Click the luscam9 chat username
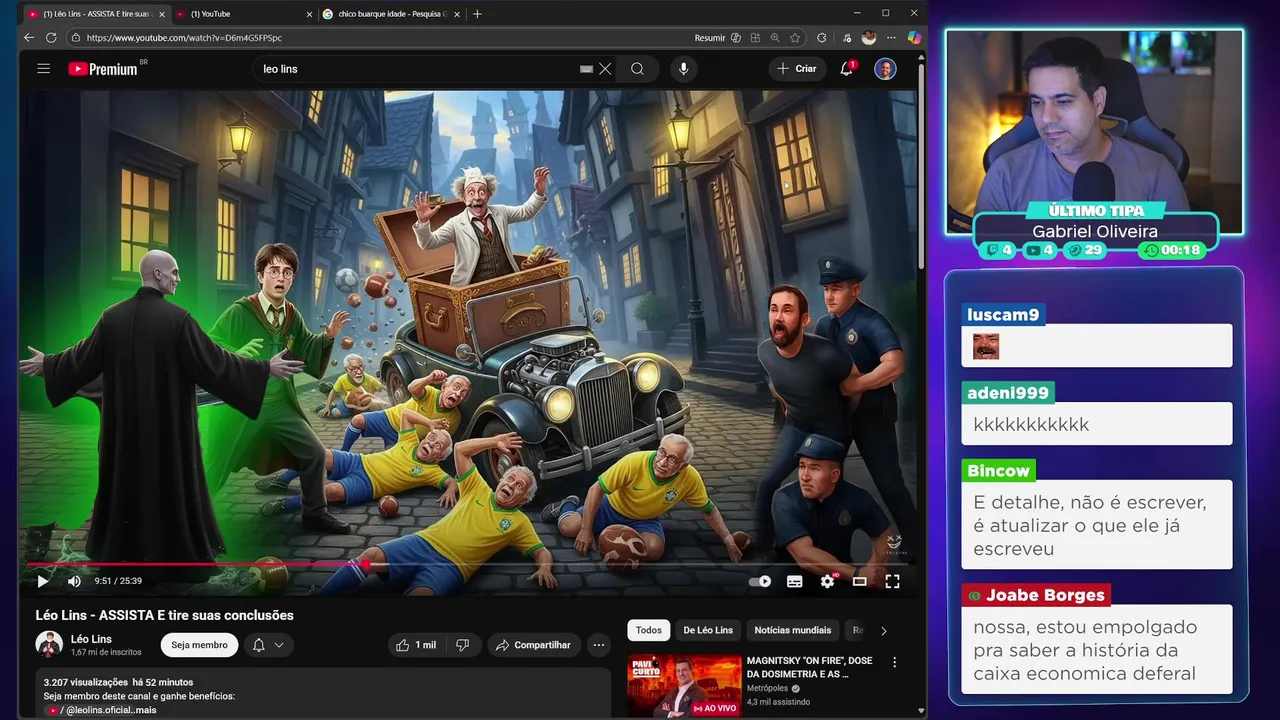This screenshot has height=720, width=1280. coord(1003,315)
